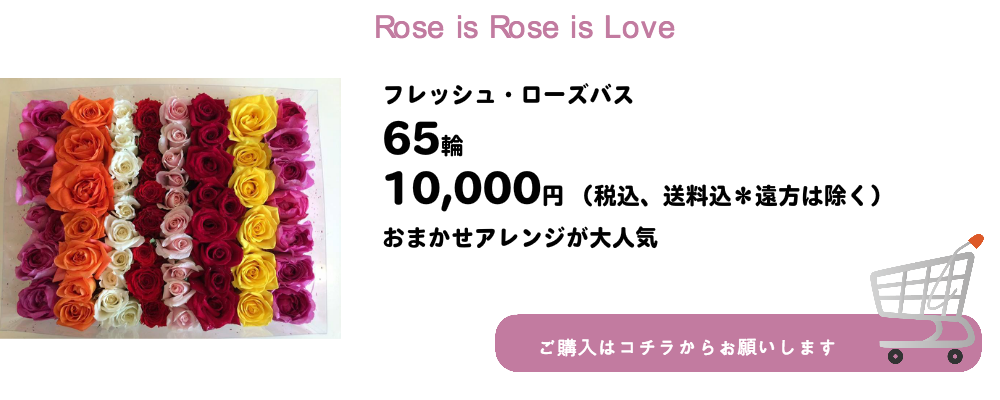Click the narrow dark red rose column beside white
Image resolution: width=1000 pixels, height=400 pixels.
coord(149,210)
